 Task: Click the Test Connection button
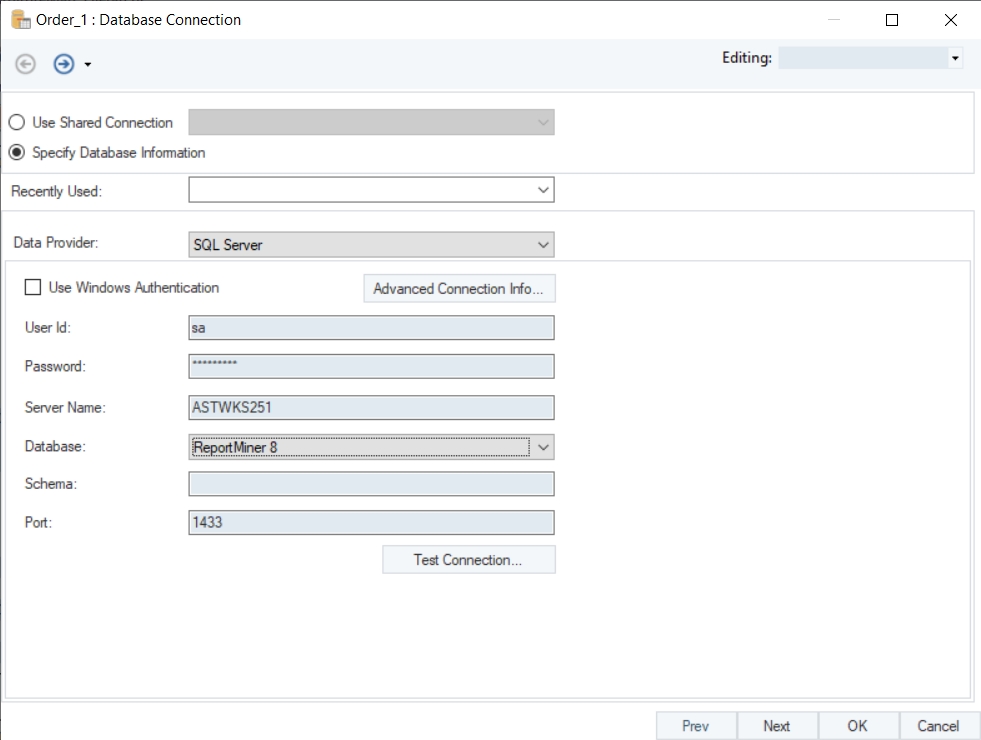click(468, 560)
